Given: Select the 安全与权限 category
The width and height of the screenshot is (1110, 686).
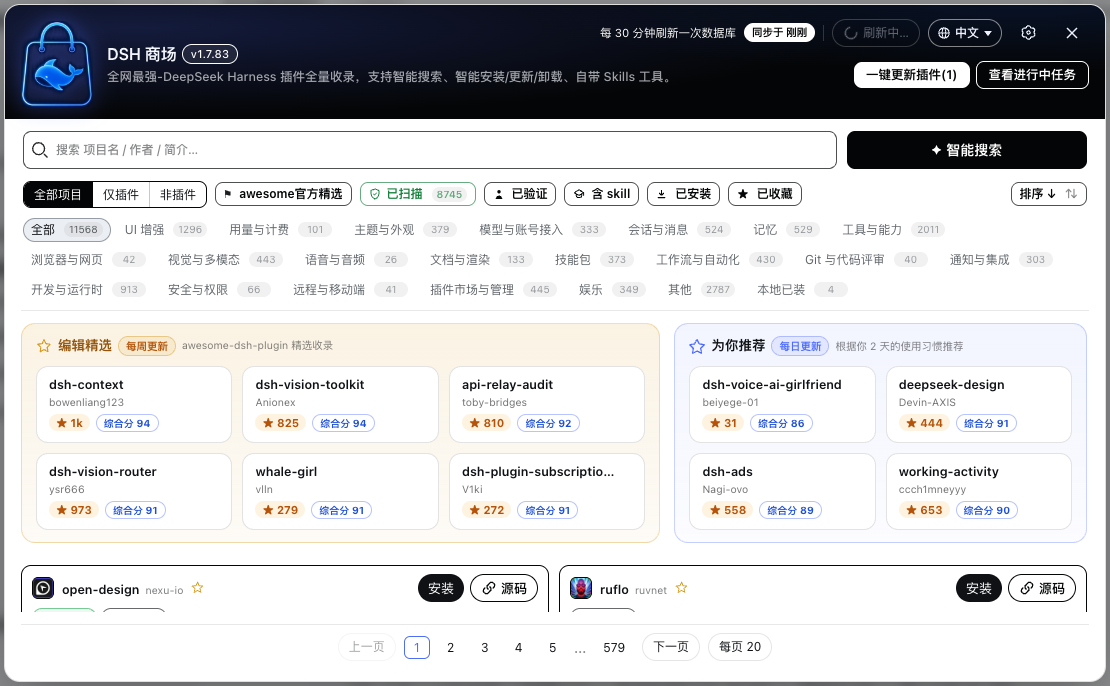Looking at the screenshot, I should [x=219, y=290].
